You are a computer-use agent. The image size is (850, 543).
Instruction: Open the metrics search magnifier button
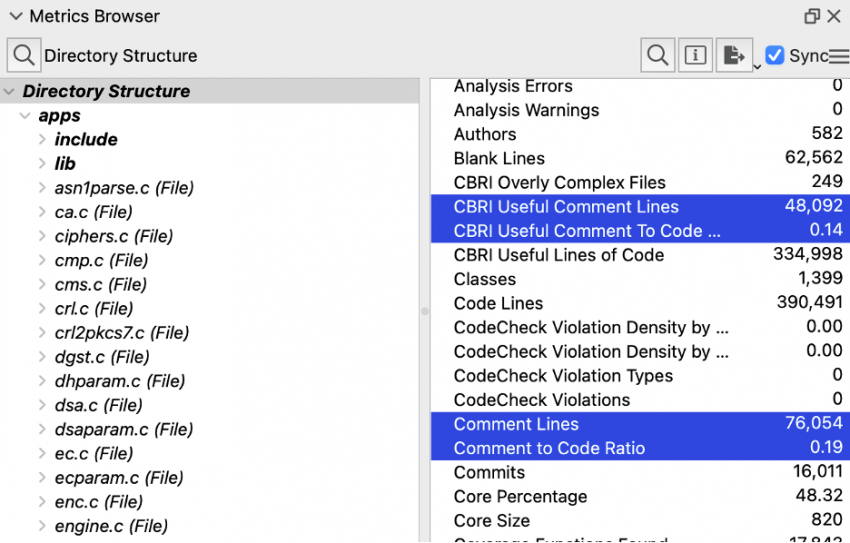coord(658,55)
